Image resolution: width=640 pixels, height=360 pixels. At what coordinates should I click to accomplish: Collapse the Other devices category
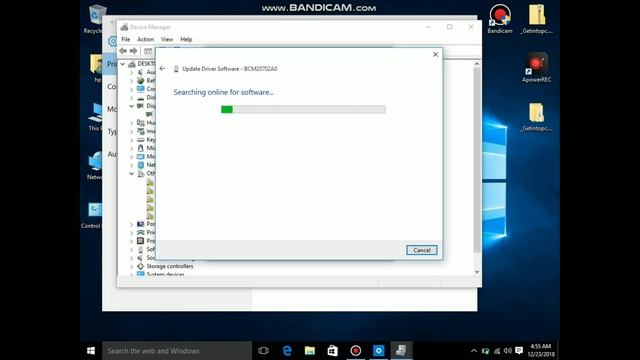[131, 173]
